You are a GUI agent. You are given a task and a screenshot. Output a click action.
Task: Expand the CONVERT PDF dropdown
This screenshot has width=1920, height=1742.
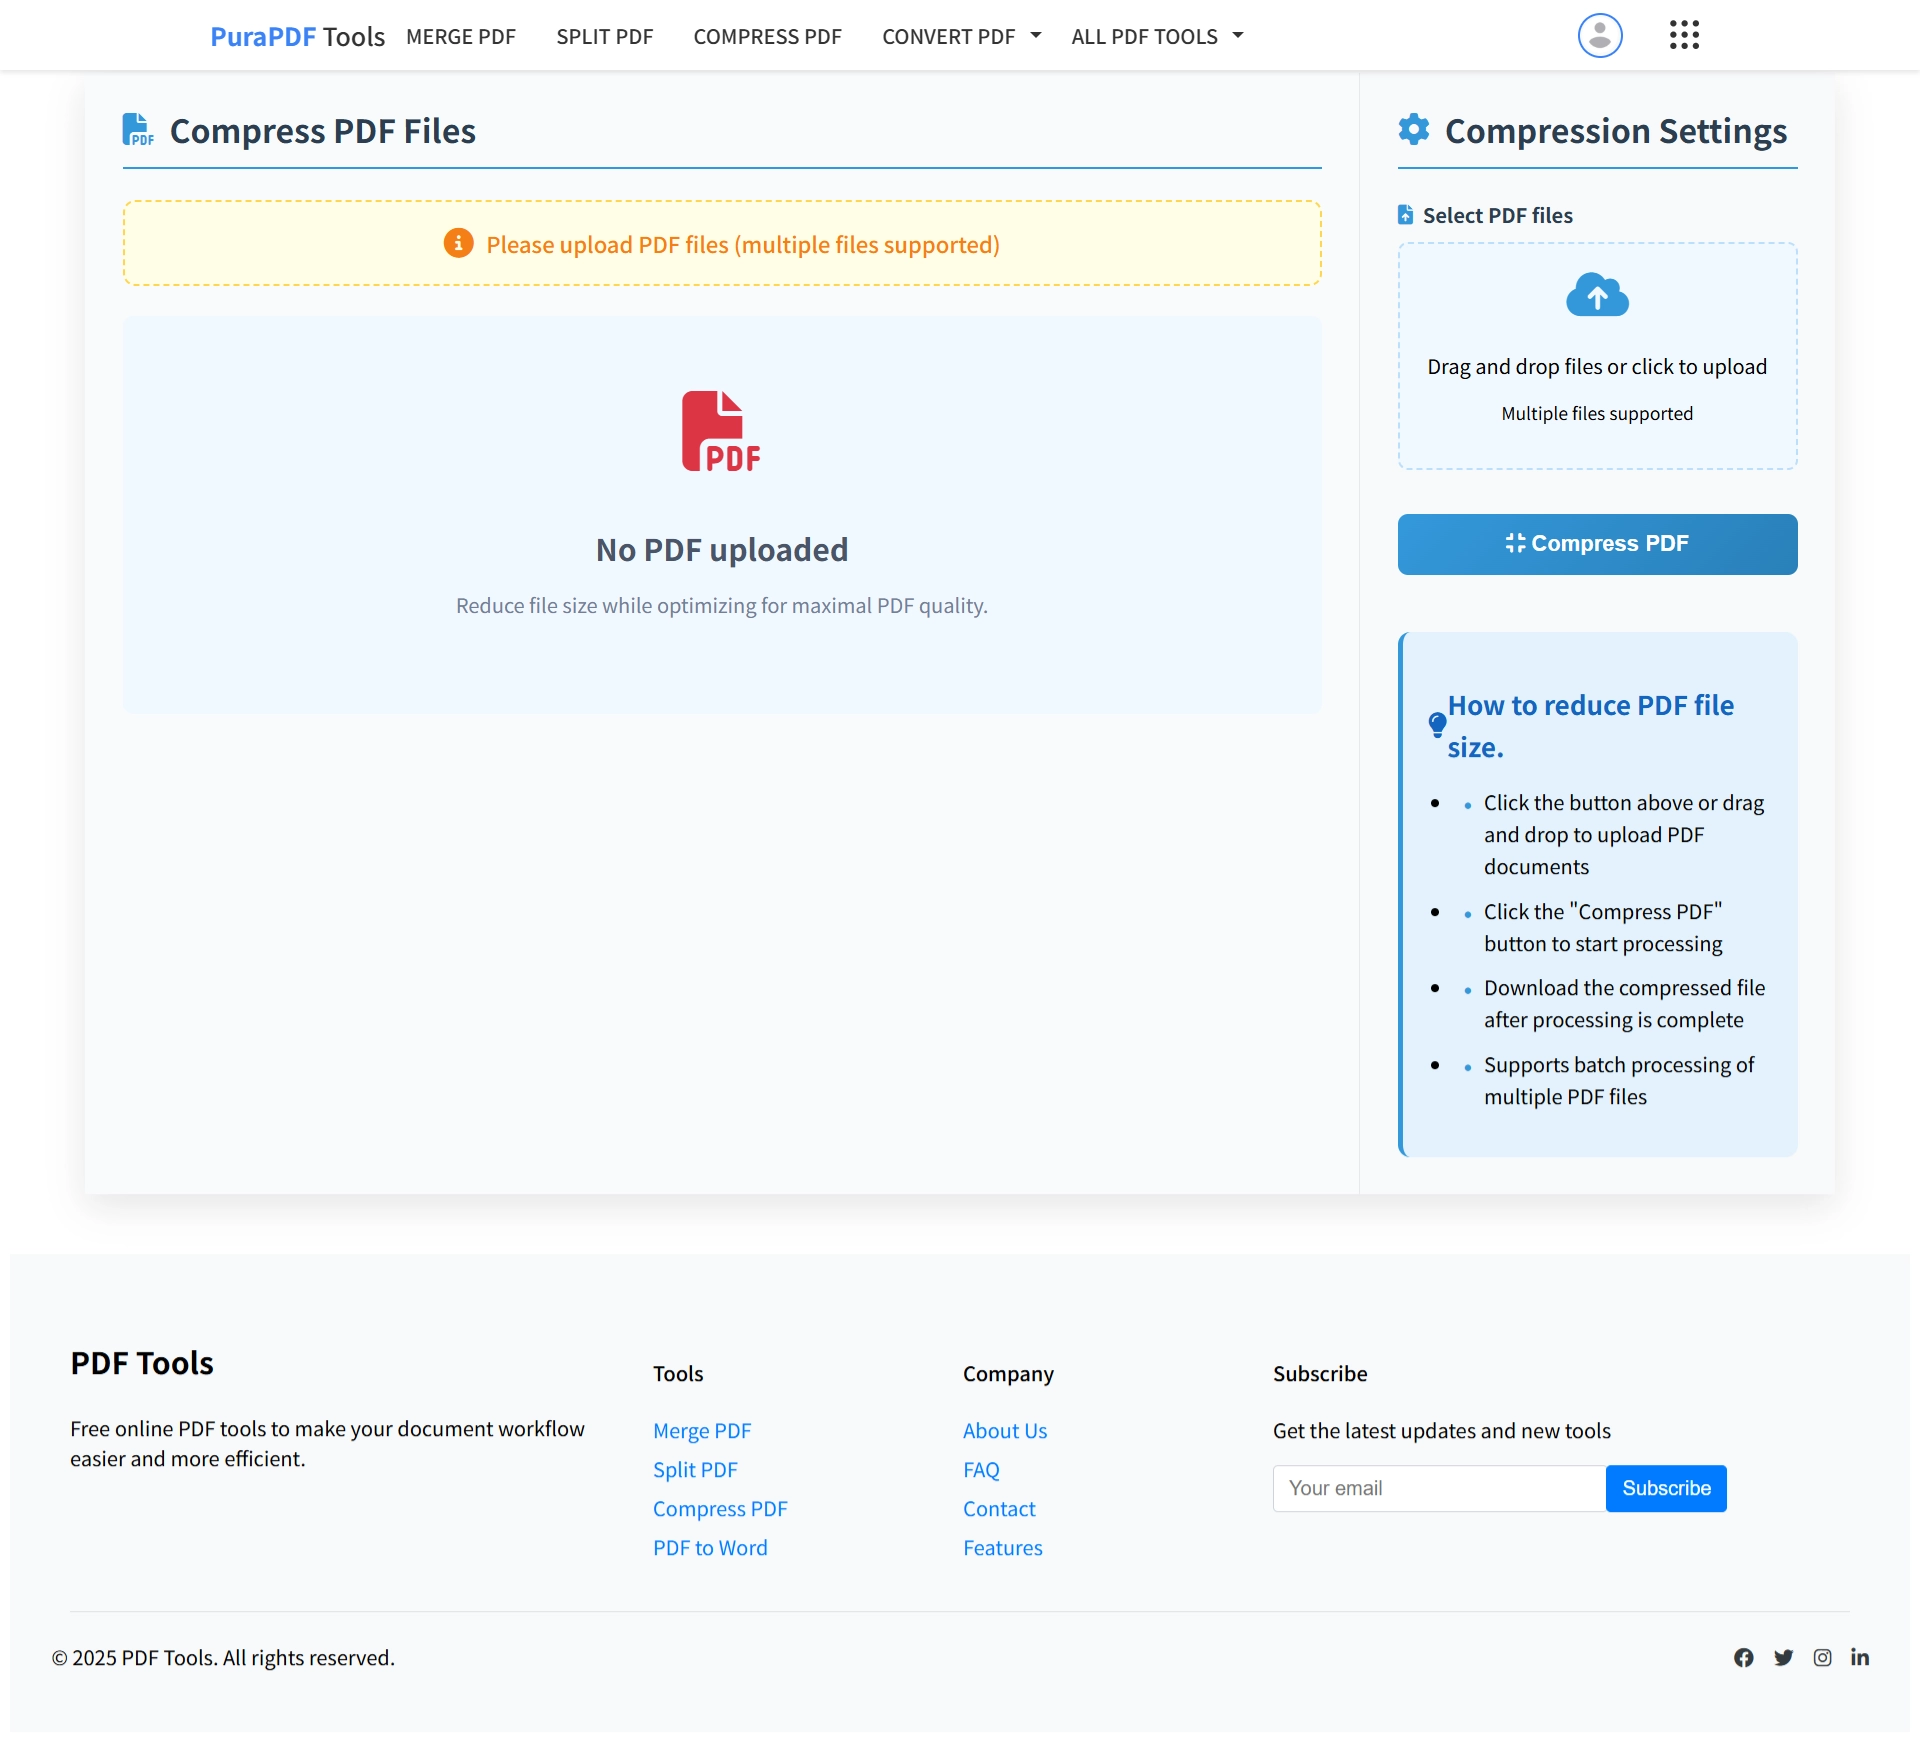pyautogui.click(x=959, y=36)
